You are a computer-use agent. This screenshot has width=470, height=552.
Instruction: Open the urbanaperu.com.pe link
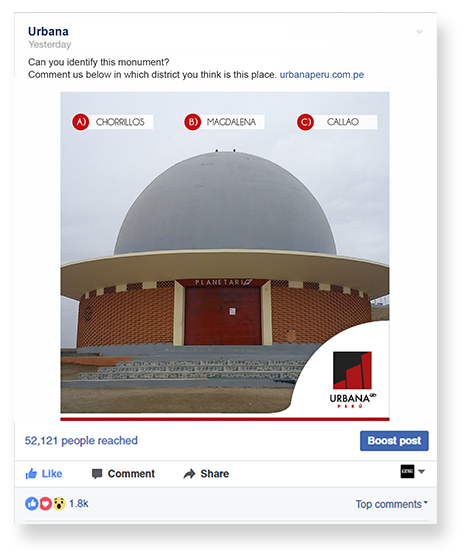tap(321, 75)
